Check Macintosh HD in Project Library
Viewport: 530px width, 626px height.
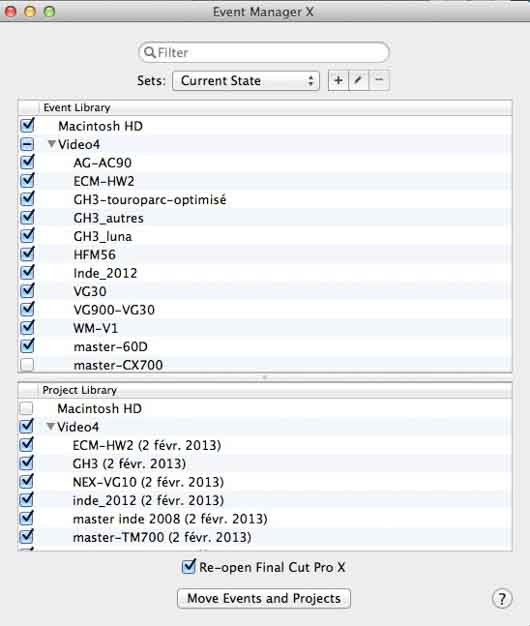[27, 408]
